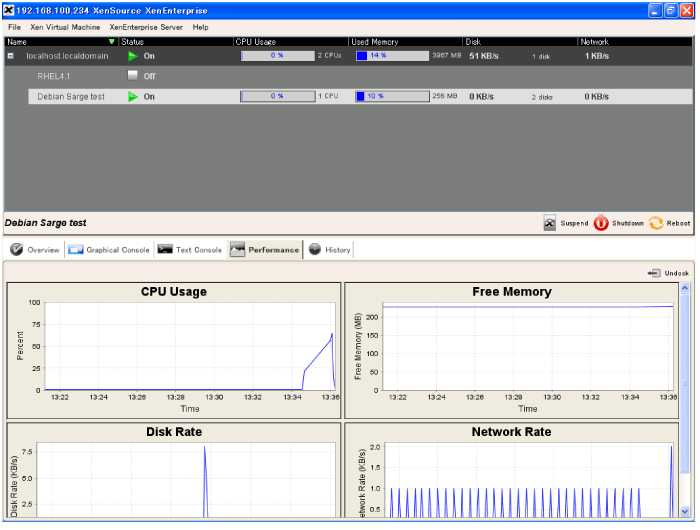Click the host CPU usage bar showing 0 %
The height and width of the screenshot is (530, 700).
[x=278, y=56]
